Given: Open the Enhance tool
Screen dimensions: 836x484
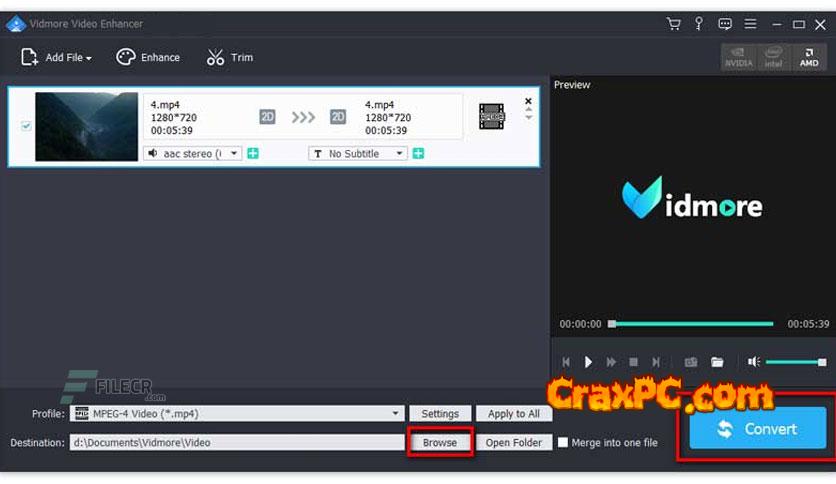Looking at the screenshot, I should pyautogui.click(x=148, y=57).
